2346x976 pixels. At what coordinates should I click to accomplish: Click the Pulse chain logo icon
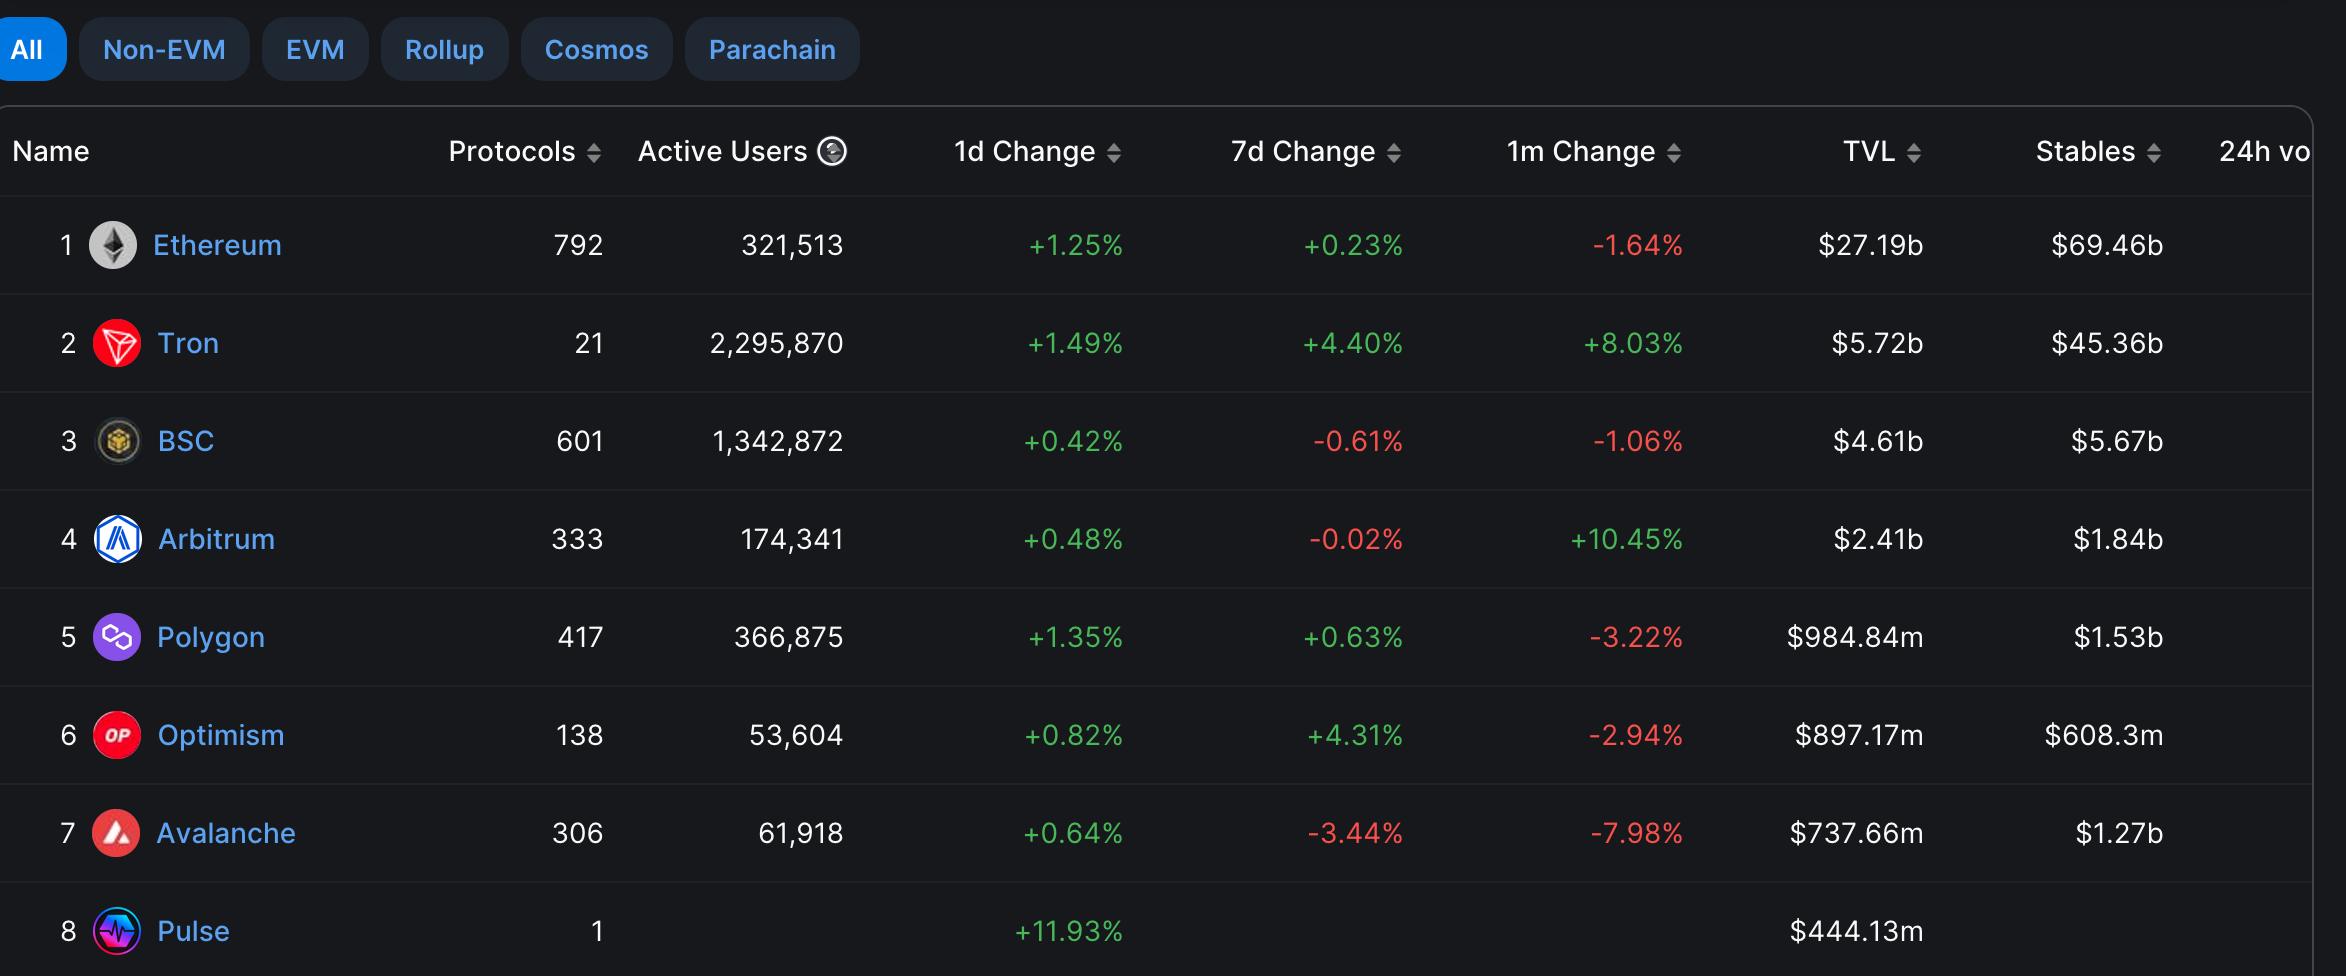click(x=117, y=931)
